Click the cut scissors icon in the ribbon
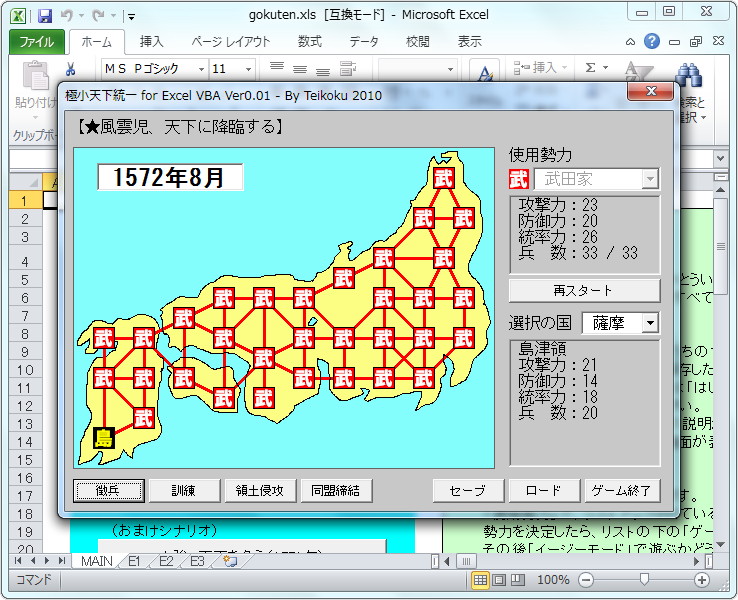 (x=70, y=69)
